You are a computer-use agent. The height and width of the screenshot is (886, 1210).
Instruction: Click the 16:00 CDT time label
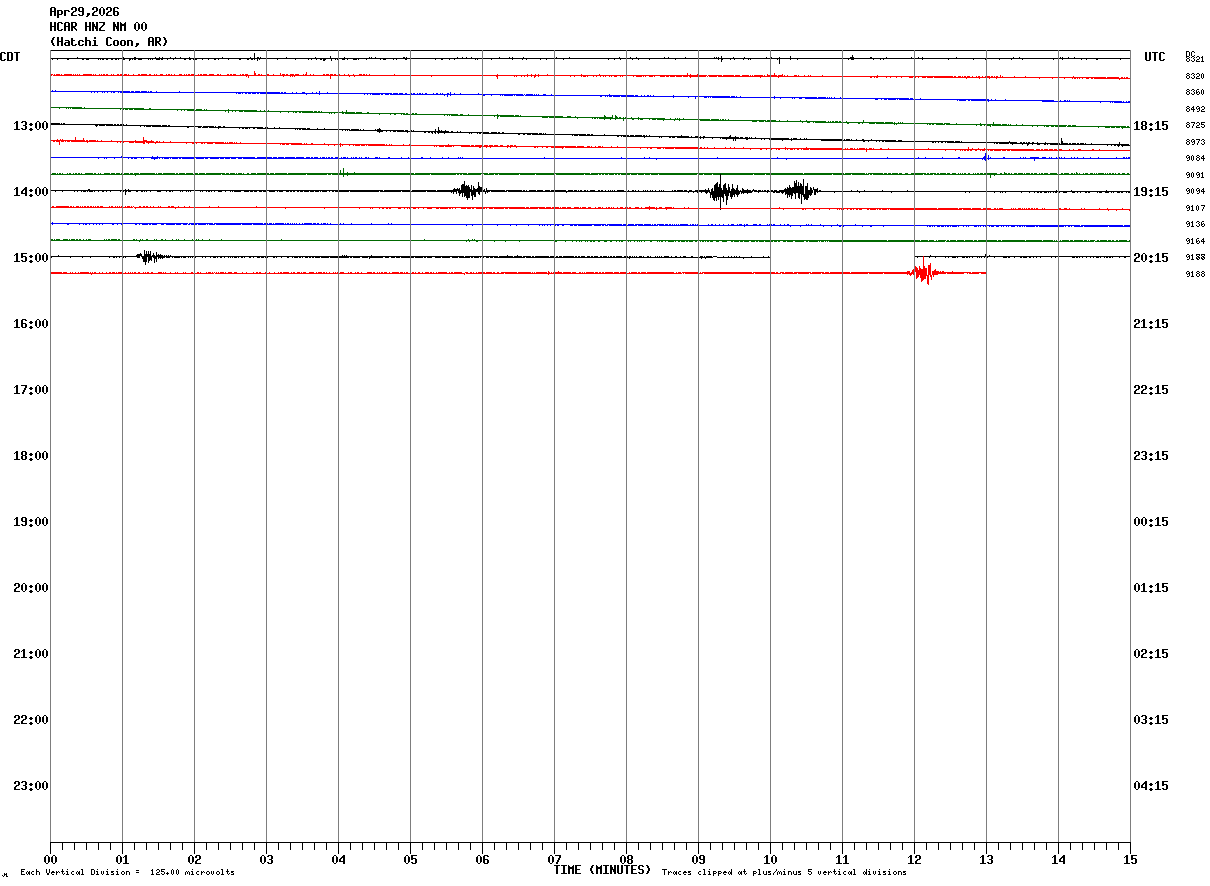31,323
